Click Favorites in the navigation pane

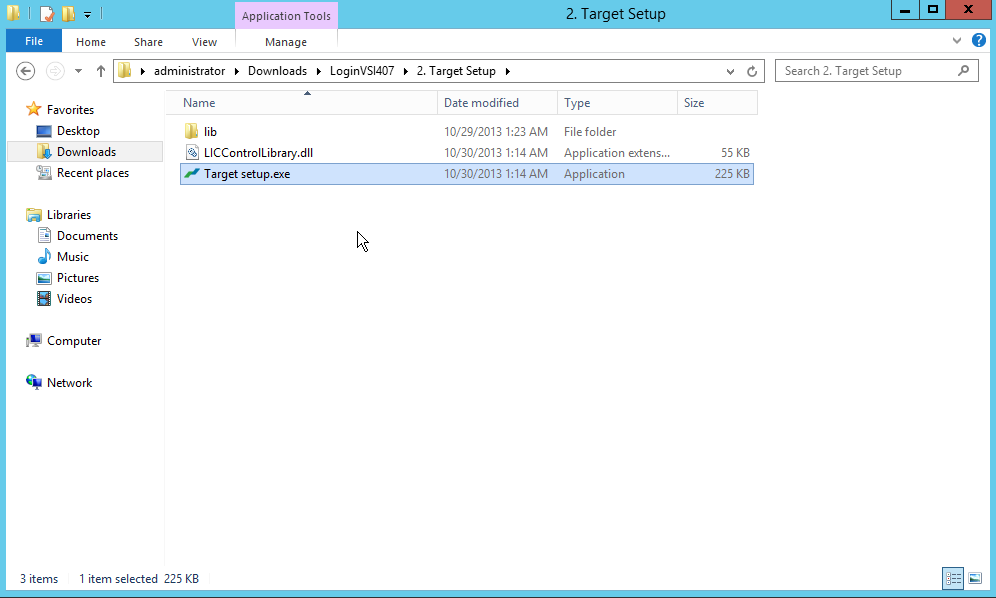70,109
